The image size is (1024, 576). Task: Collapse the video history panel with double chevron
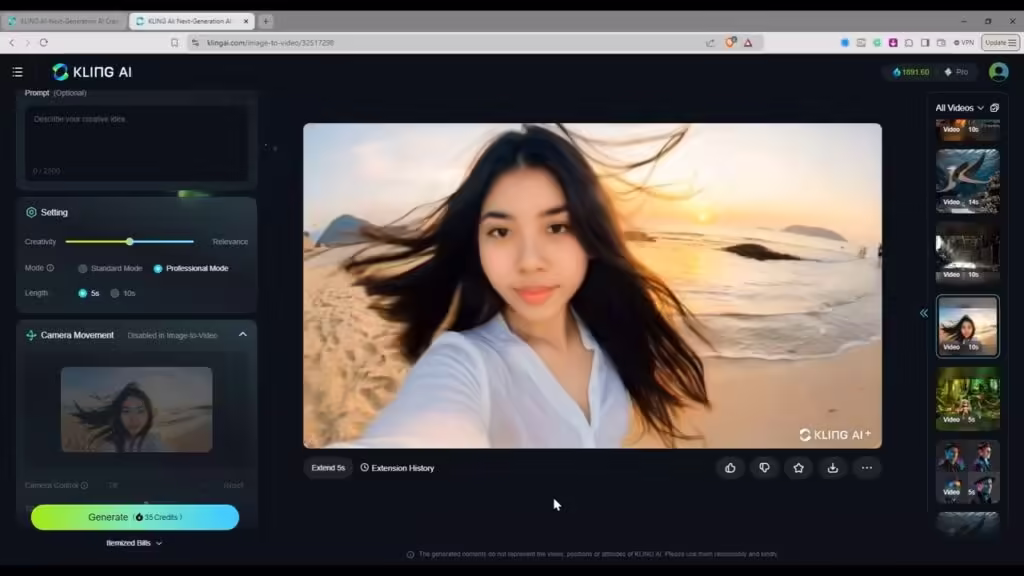click(923, 313)
